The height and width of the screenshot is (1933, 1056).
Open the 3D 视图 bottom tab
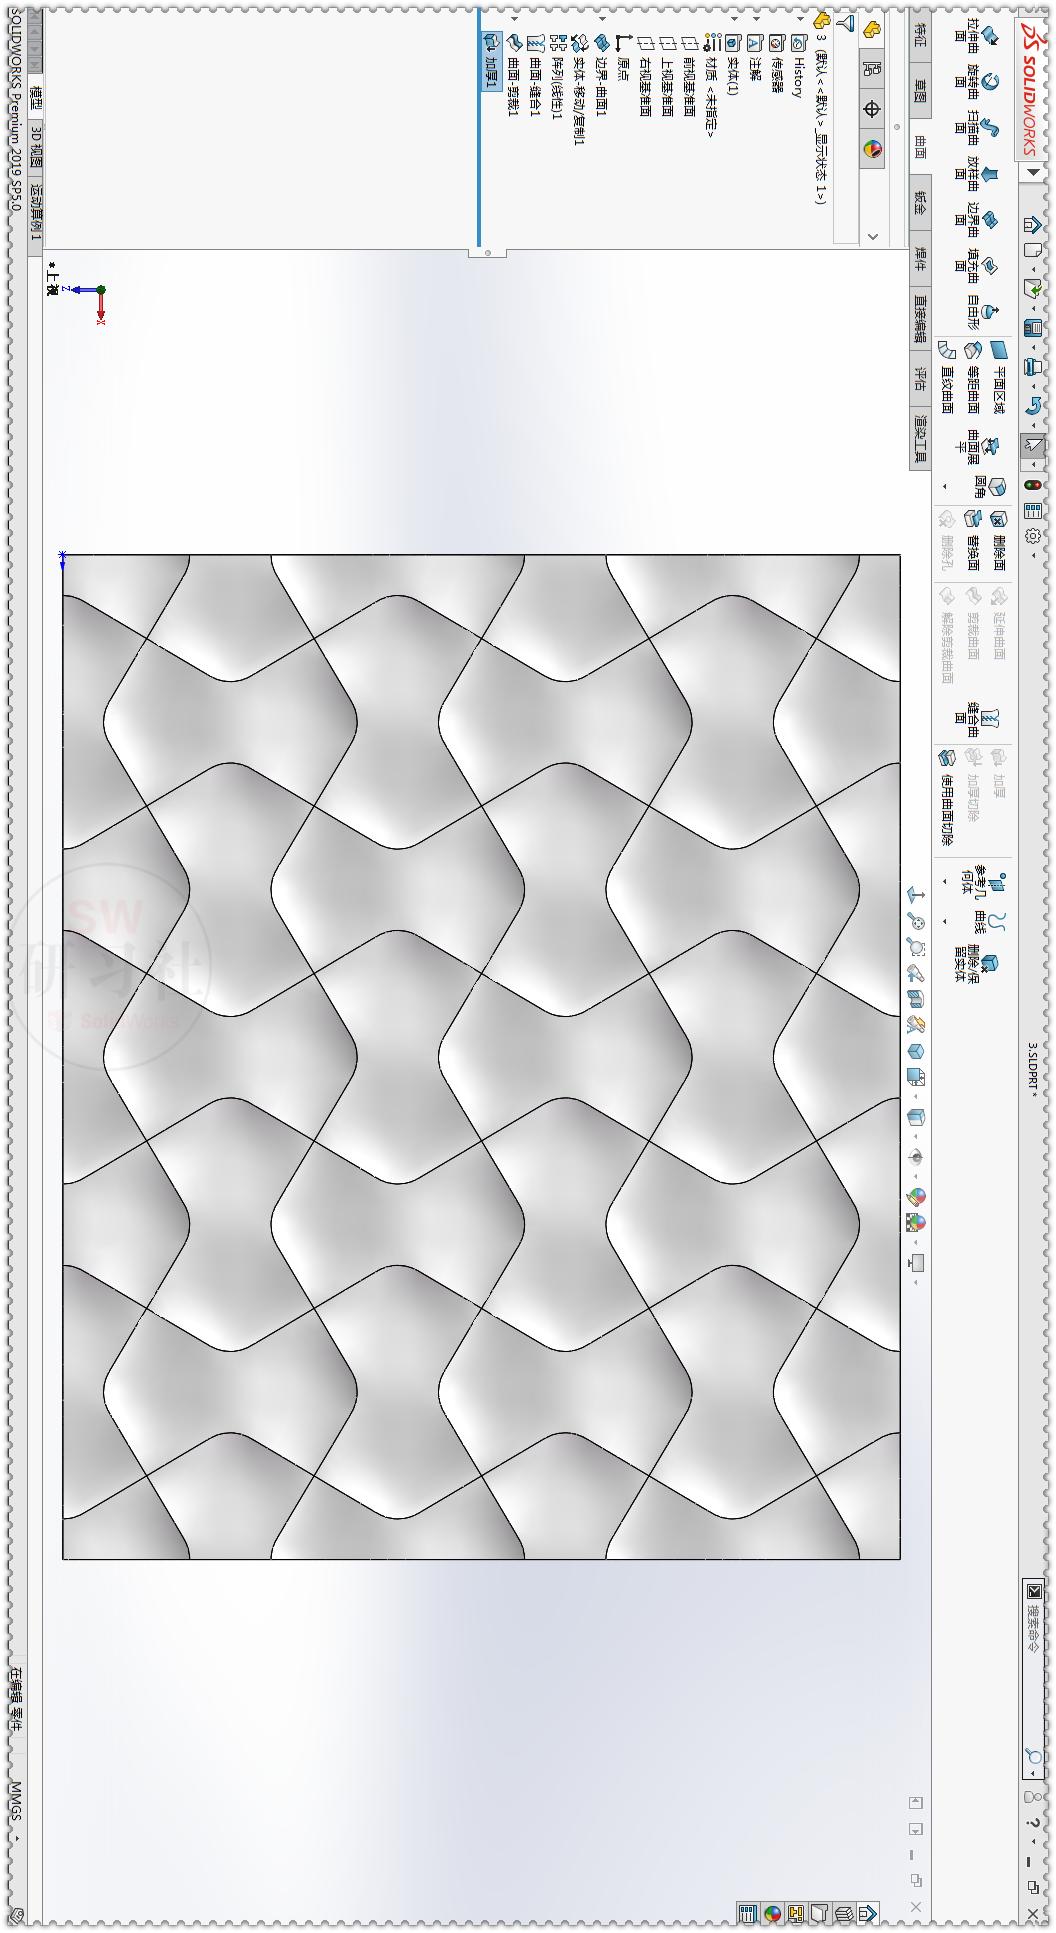pos(36,146)
